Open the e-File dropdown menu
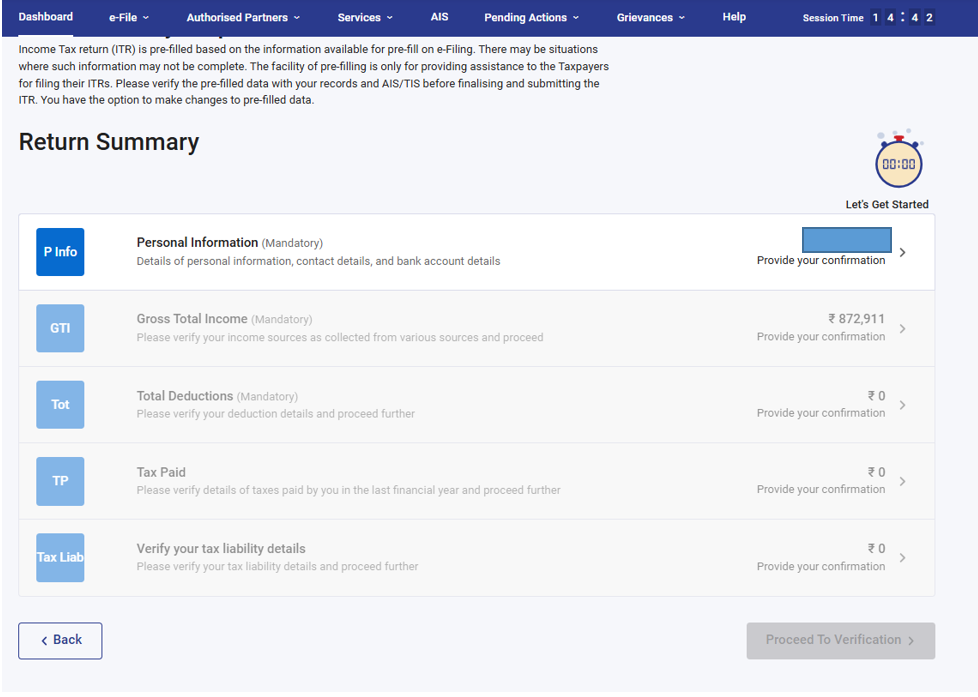This screenshot has width=978, height=697. click(x=128, y=18)
